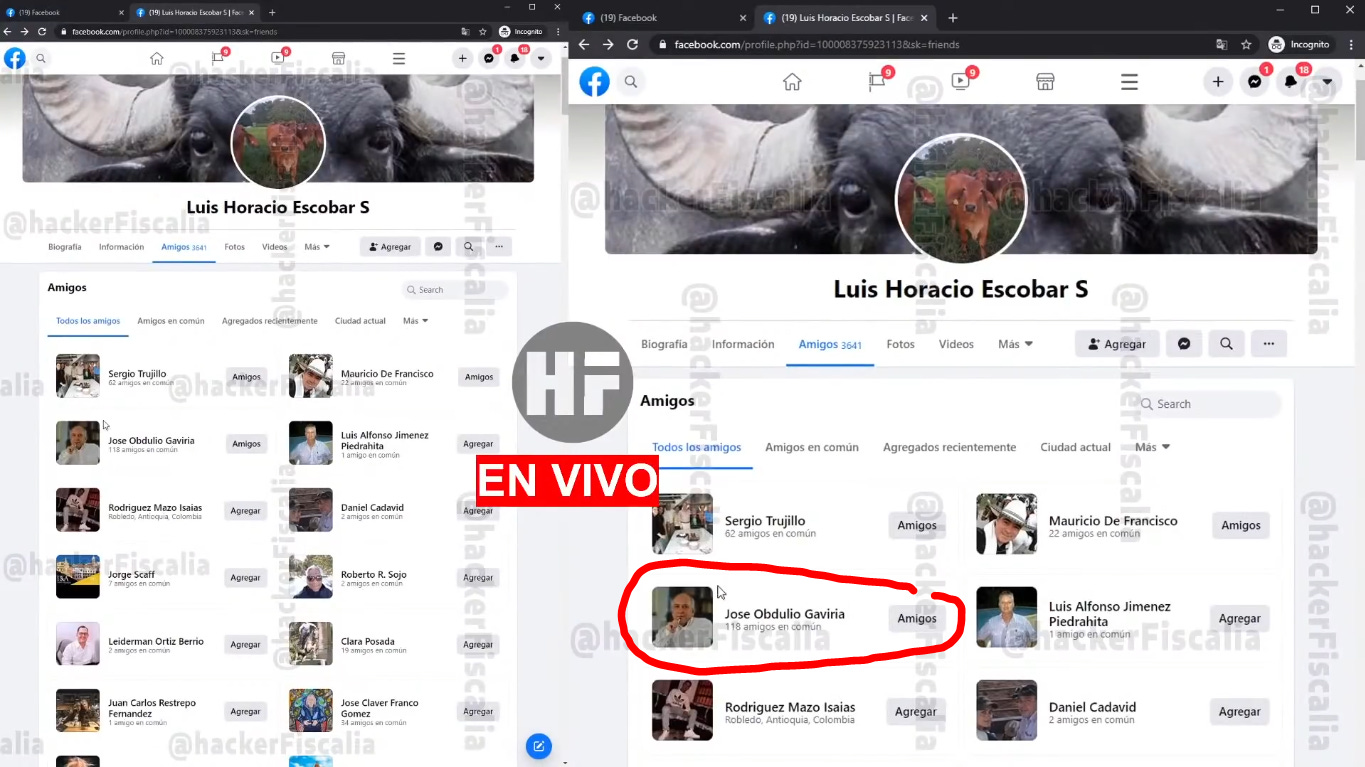Viewport: 1365px width, 767px height.
Task: Click Sergio Trujillo photo thumbnail in right window
Action: pyautogui.click(x=682, y=524)
